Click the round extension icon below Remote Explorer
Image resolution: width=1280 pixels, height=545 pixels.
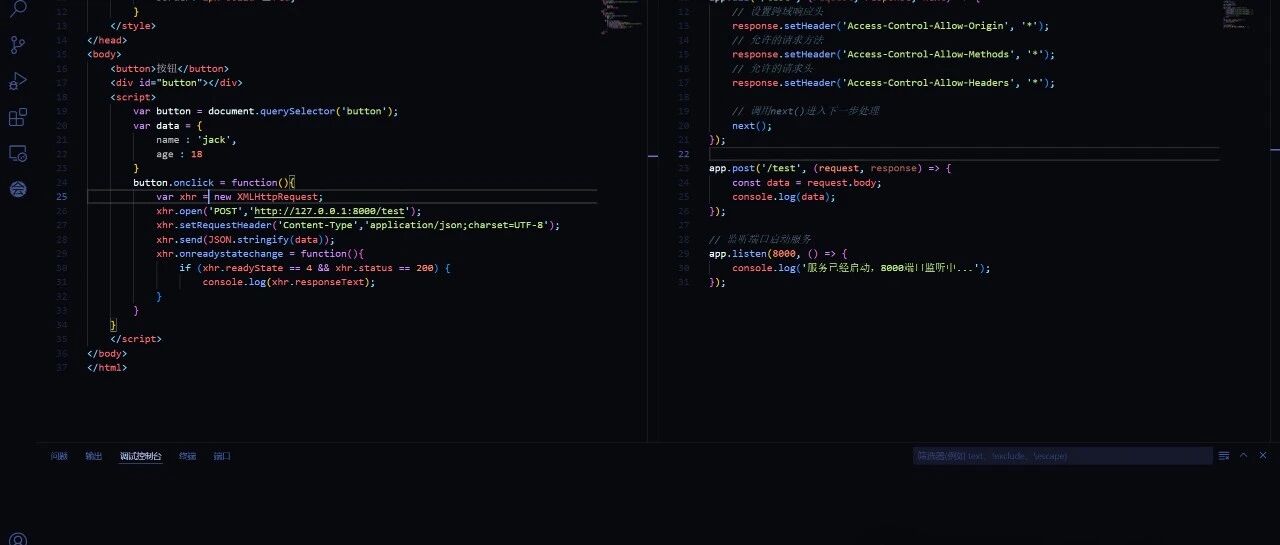(x=17, y=188)
